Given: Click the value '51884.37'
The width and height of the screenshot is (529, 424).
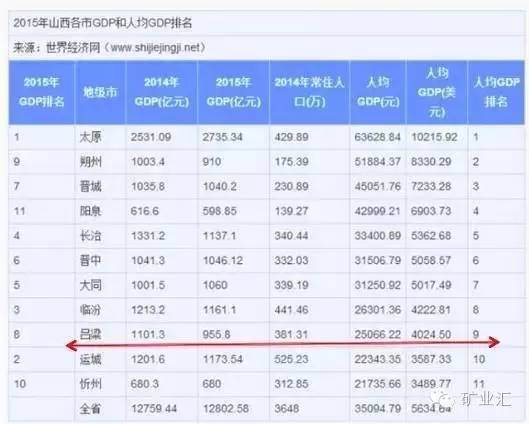Looking at the screenshot, I should tap(378, 162).
